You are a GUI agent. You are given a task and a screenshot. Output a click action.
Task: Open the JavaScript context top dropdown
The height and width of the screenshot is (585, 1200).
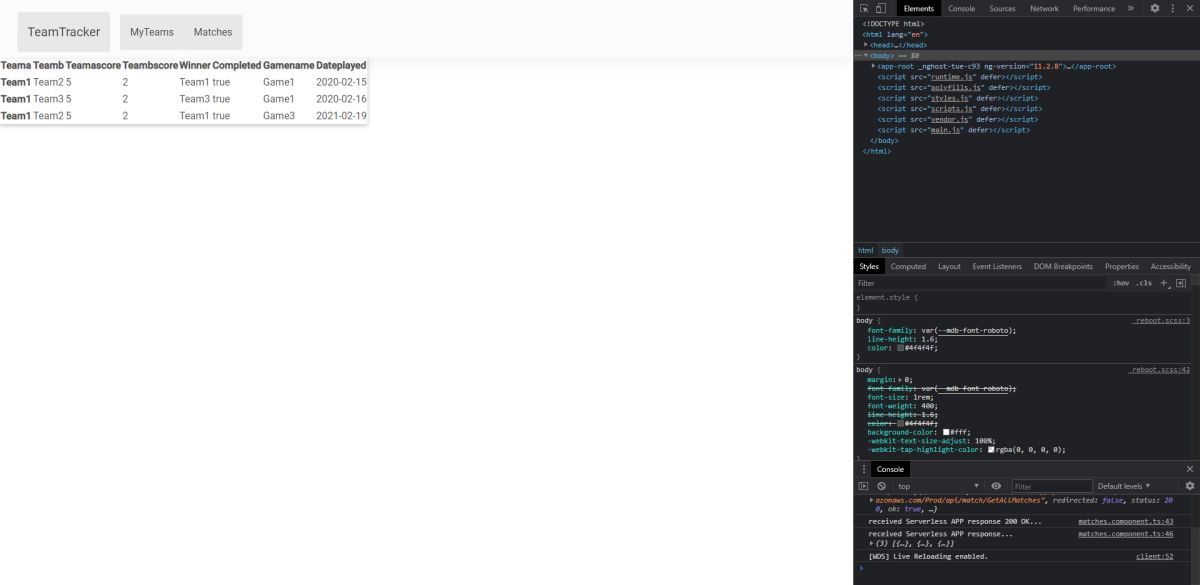pos(940,486)
